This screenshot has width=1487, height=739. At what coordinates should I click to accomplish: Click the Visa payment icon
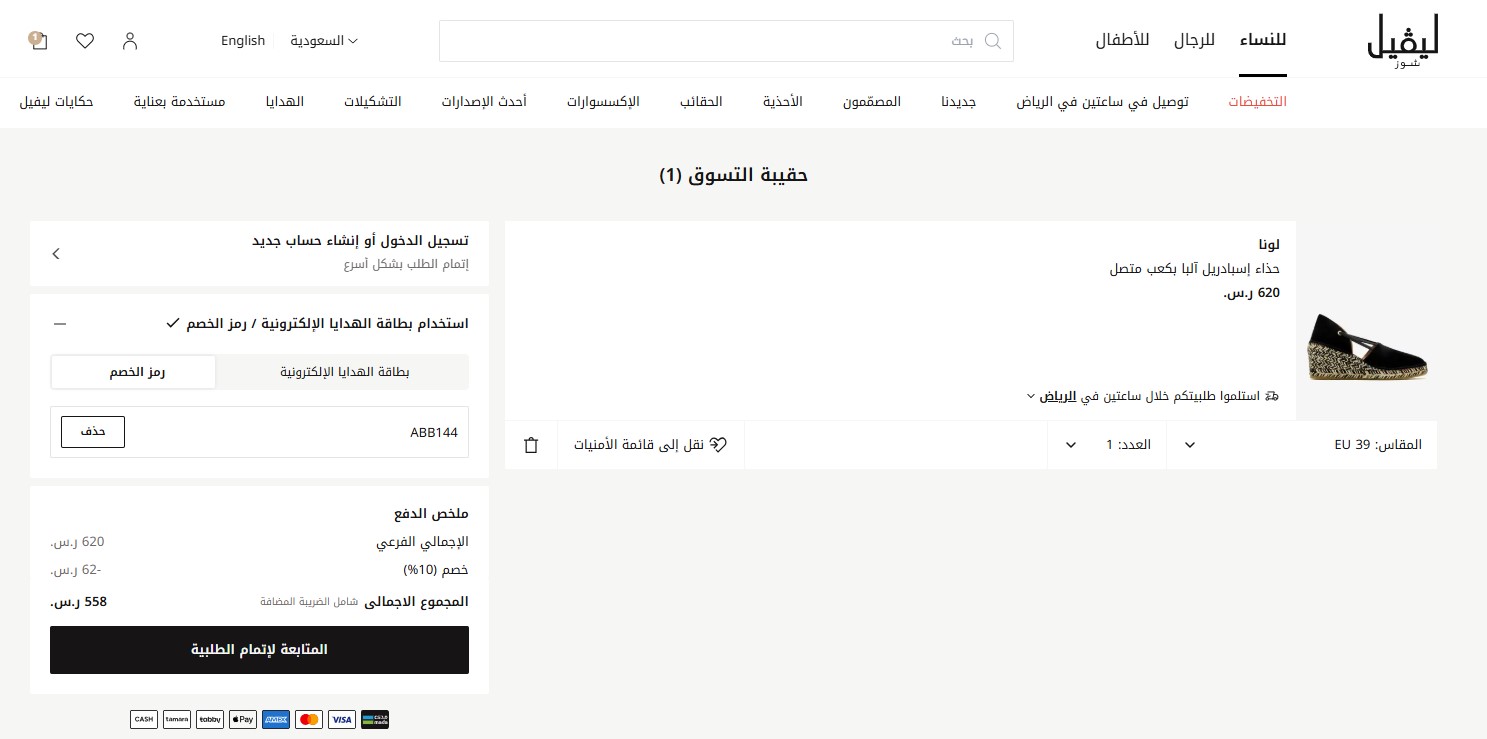[342, 719]
